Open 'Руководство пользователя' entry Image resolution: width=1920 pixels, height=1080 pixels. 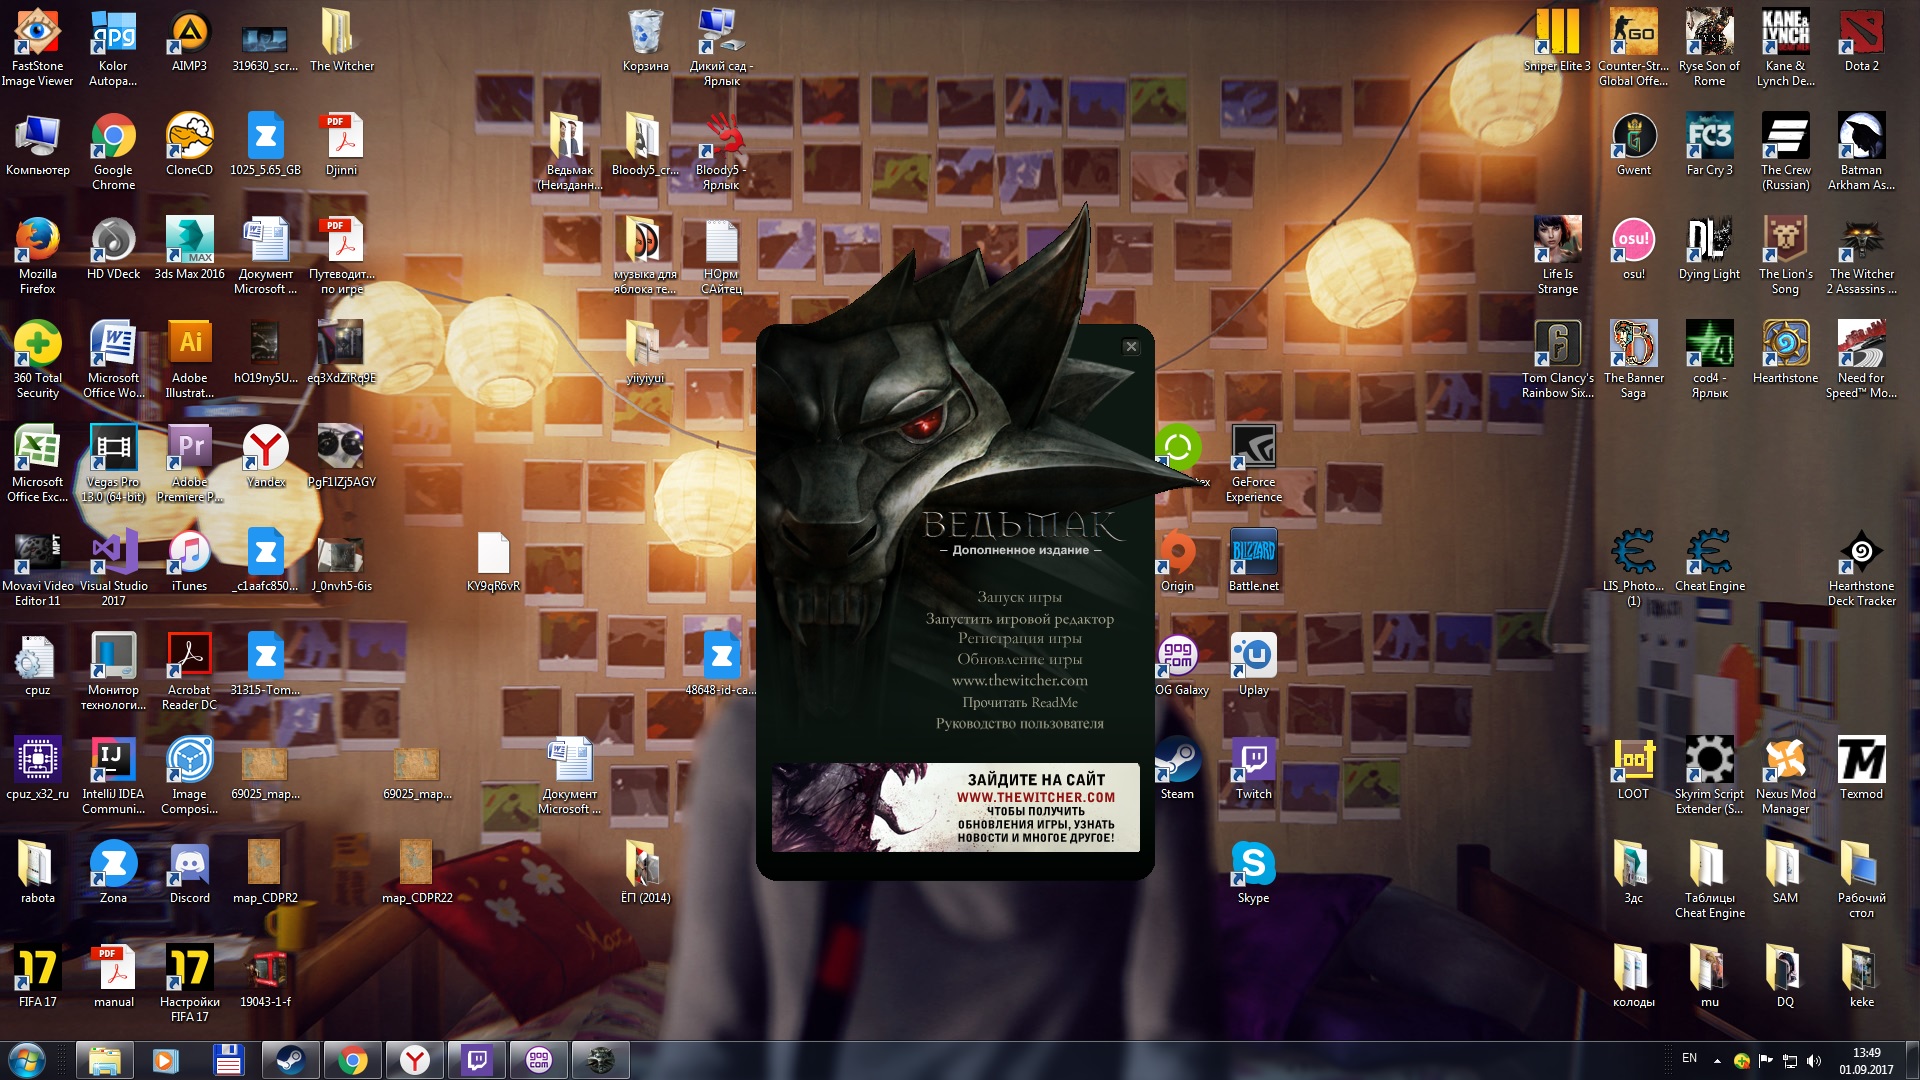[1019, 723]
